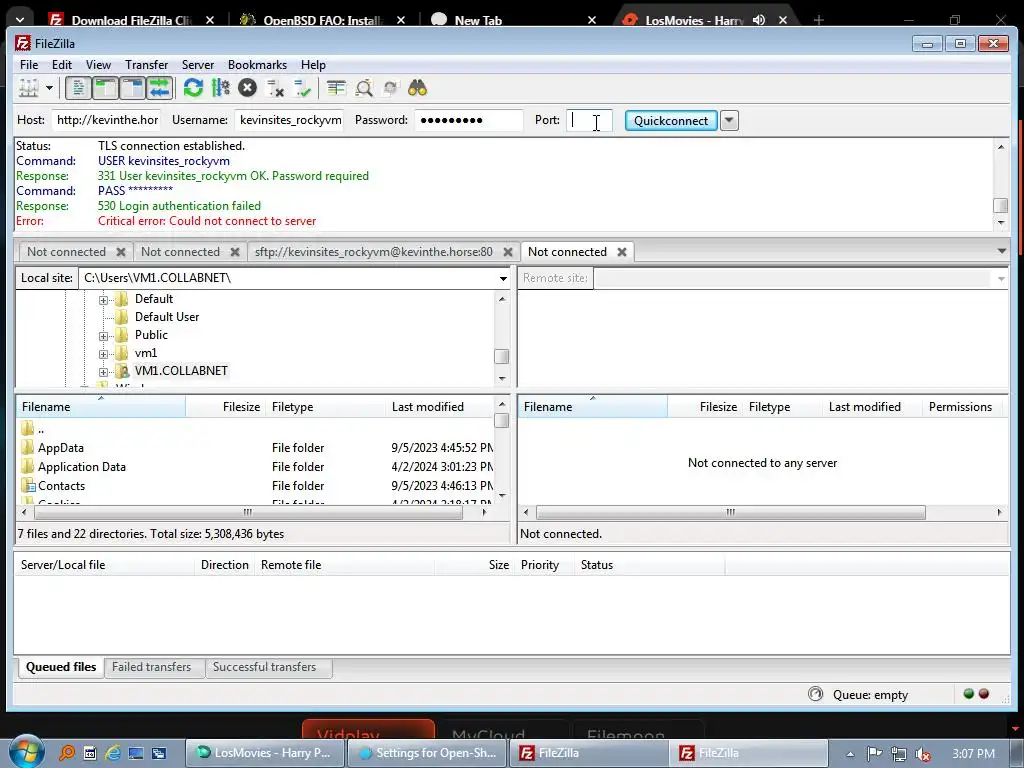The image size is (1024, 768).
Task: Reconnect to the last used server
Action: (302, 88)
